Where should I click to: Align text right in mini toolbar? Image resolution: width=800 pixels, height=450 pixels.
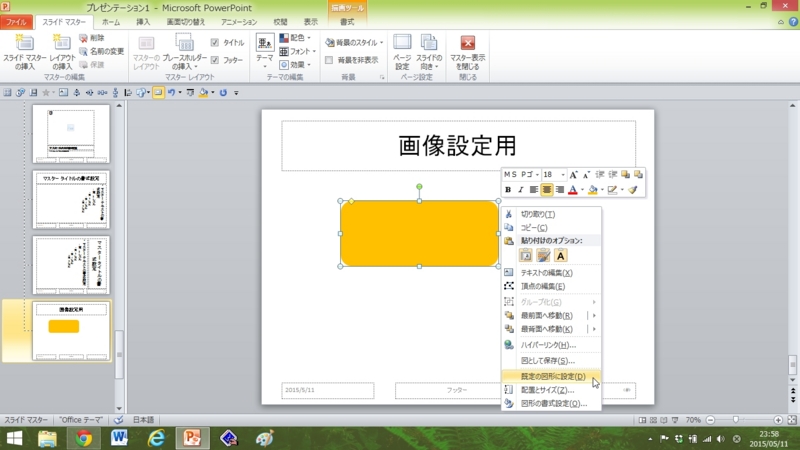560,190
